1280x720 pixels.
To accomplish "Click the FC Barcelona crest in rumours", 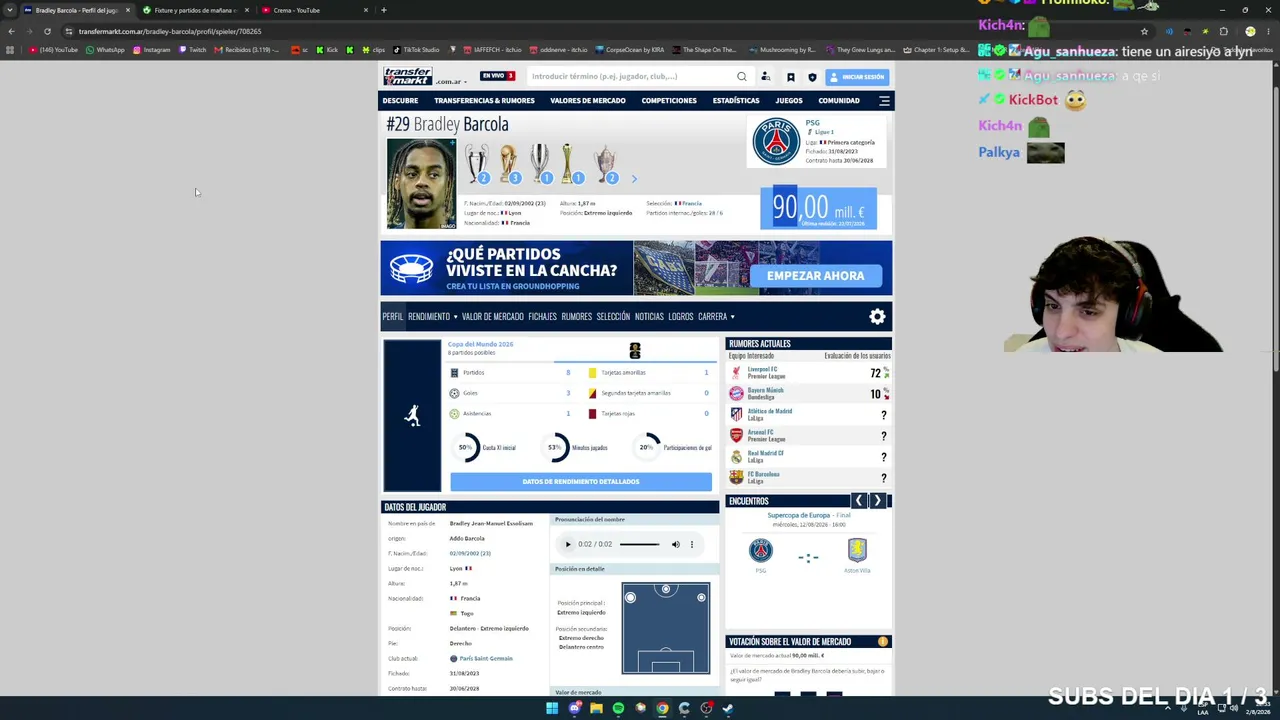I will [x=737, y=478].
